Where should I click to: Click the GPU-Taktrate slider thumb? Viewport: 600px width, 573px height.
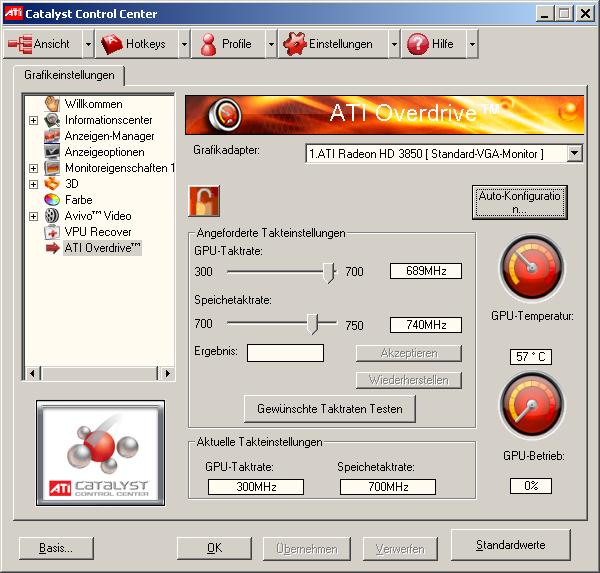(x=329, y=272)
